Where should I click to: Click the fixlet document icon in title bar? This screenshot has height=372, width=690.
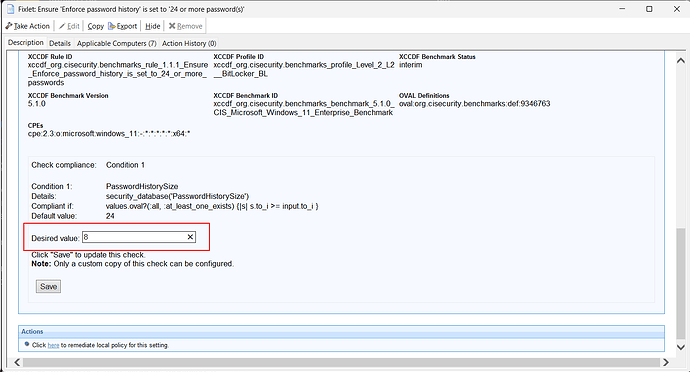click(x=10, y=9)
